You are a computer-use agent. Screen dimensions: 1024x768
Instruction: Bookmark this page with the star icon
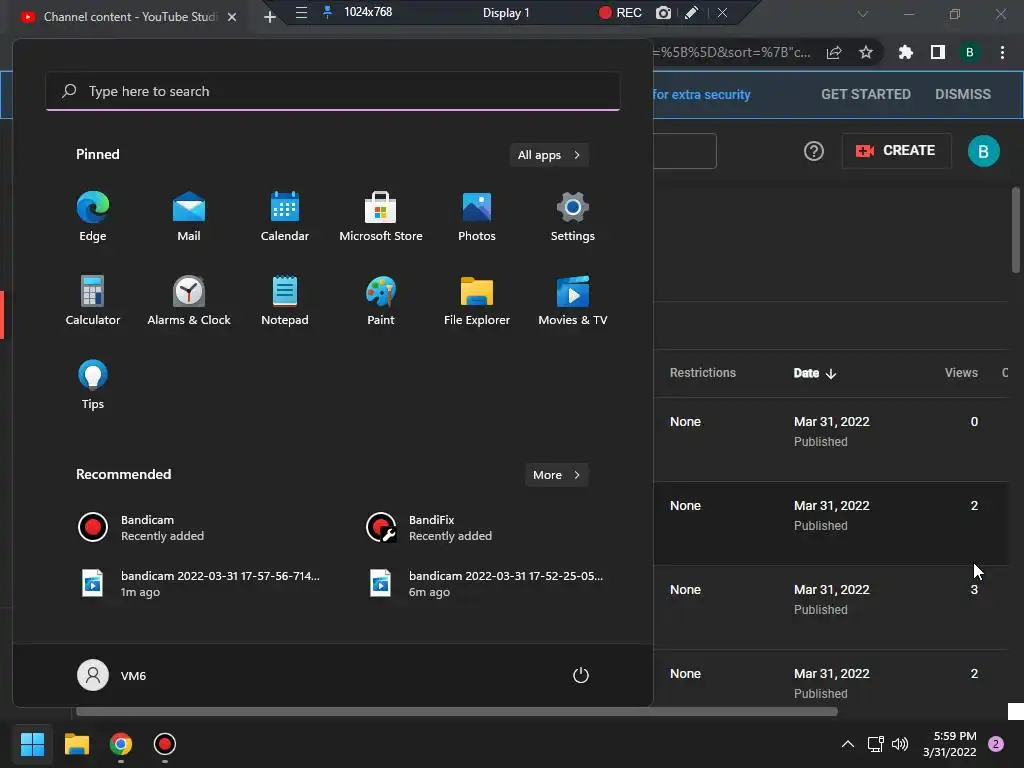point(866,52)
